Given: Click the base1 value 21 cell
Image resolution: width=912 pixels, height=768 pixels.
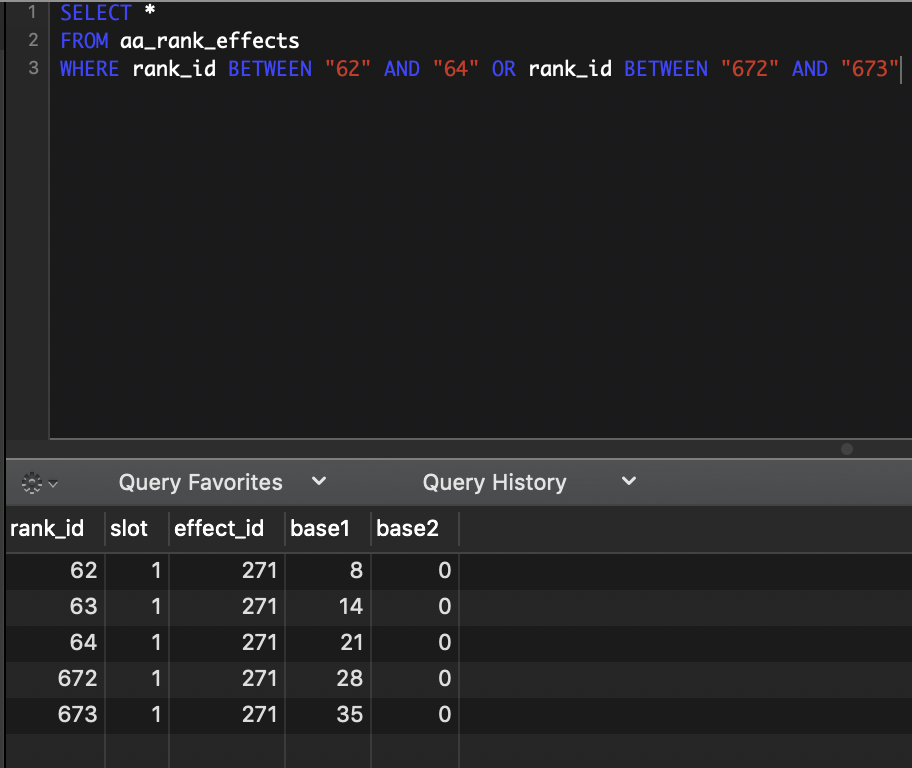Looking at the screenshot, I should (x=350, y=643).
